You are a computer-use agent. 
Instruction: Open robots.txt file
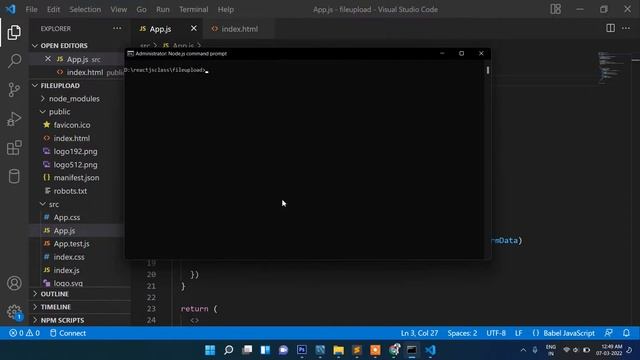[x=70, y=191]
